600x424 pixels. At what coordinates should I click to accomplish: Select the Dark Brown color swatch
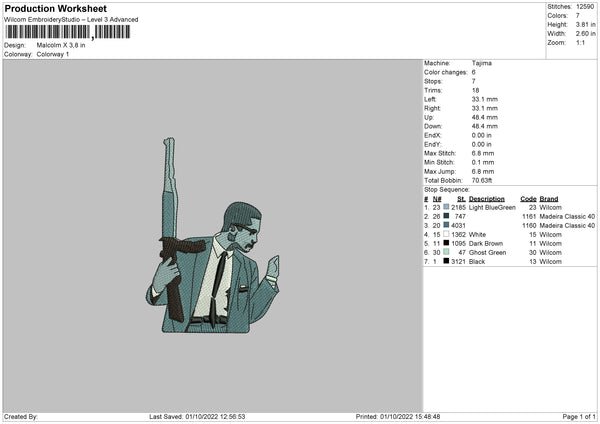[x=446, y=243]
